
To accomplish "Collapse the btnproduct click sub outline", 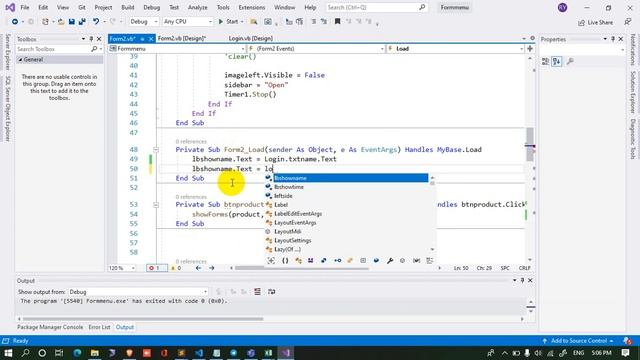I will coord(156,204).
